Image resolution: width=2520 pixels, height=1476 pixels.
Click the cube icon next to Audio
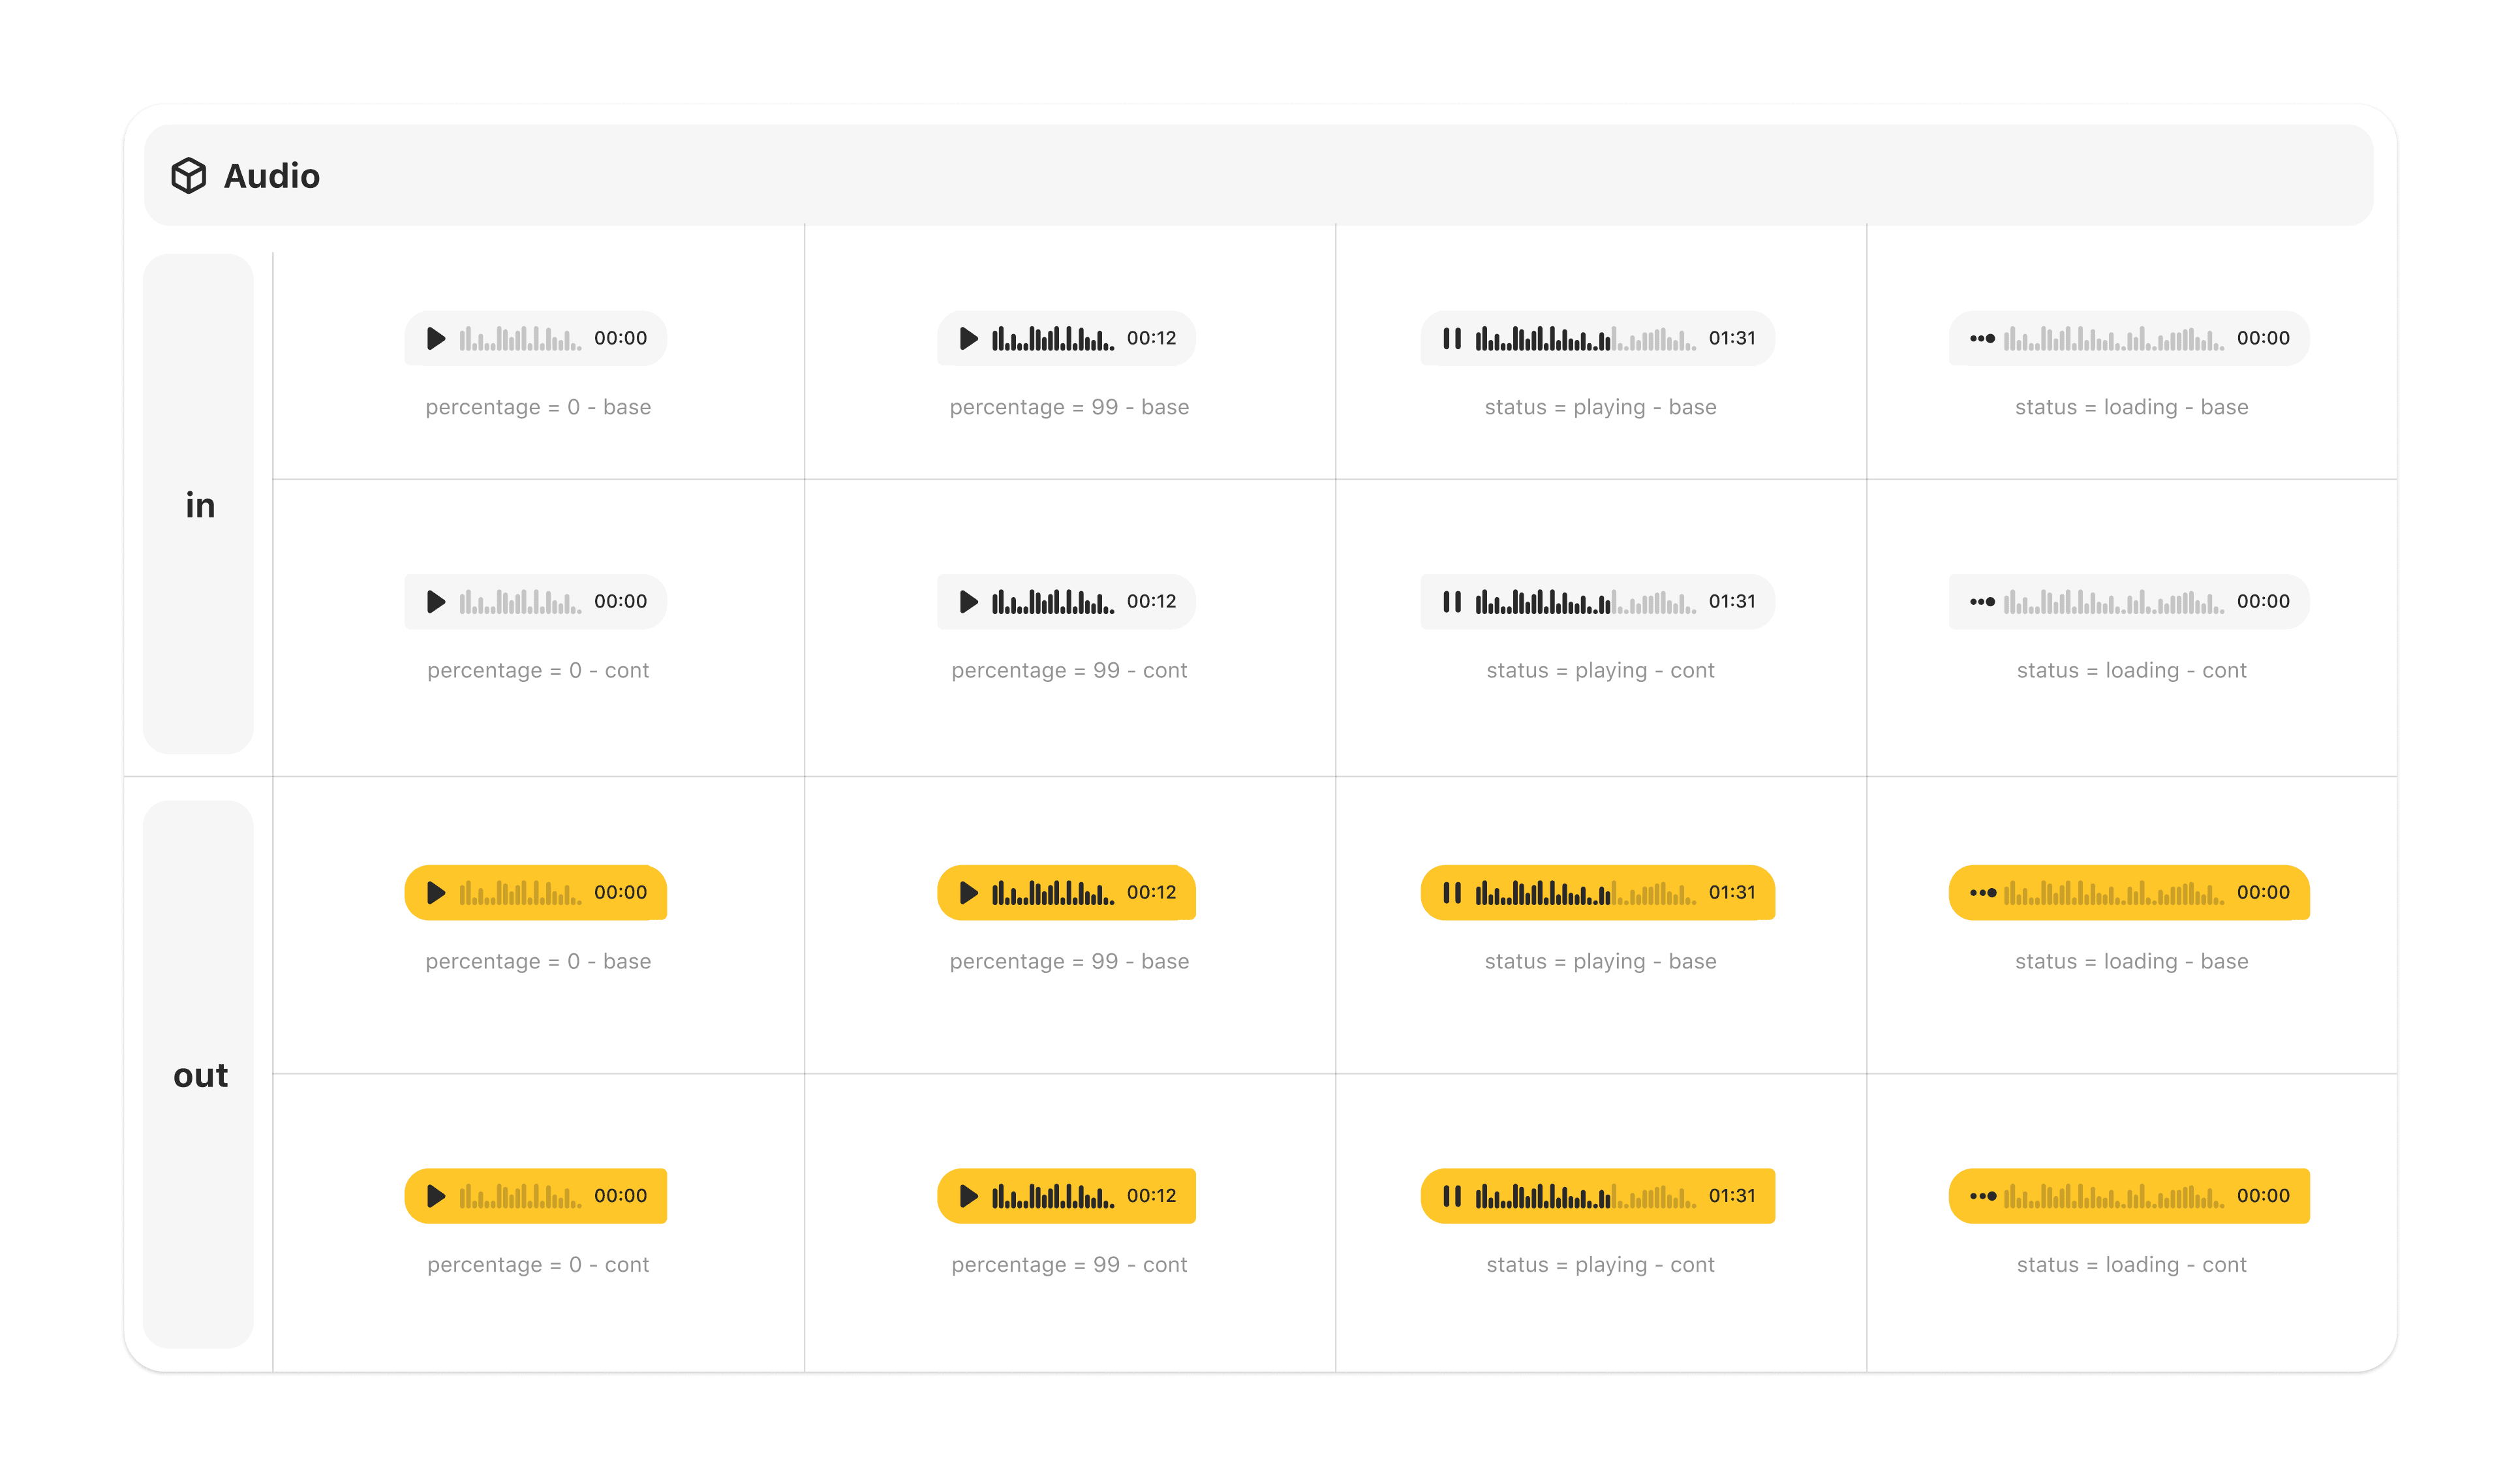click(188, 176)
